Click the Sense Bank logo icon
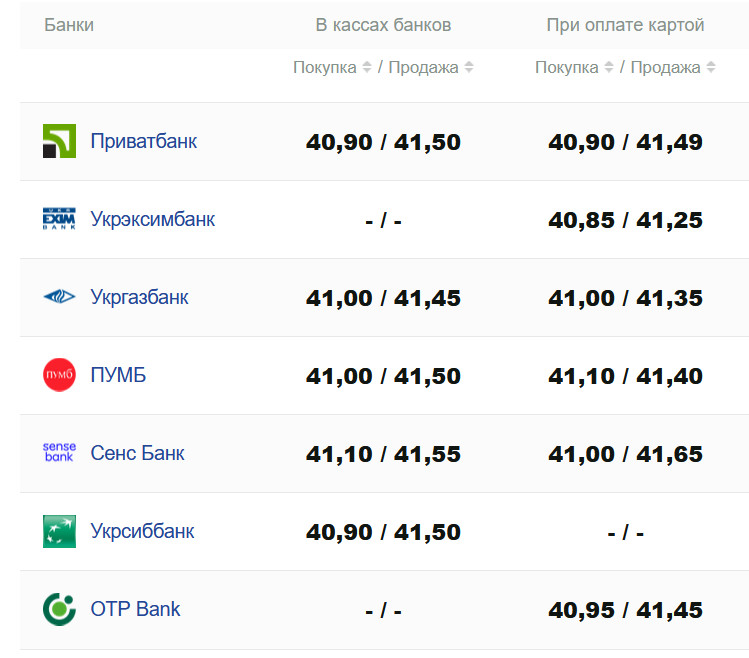 [x=59, y=453]
